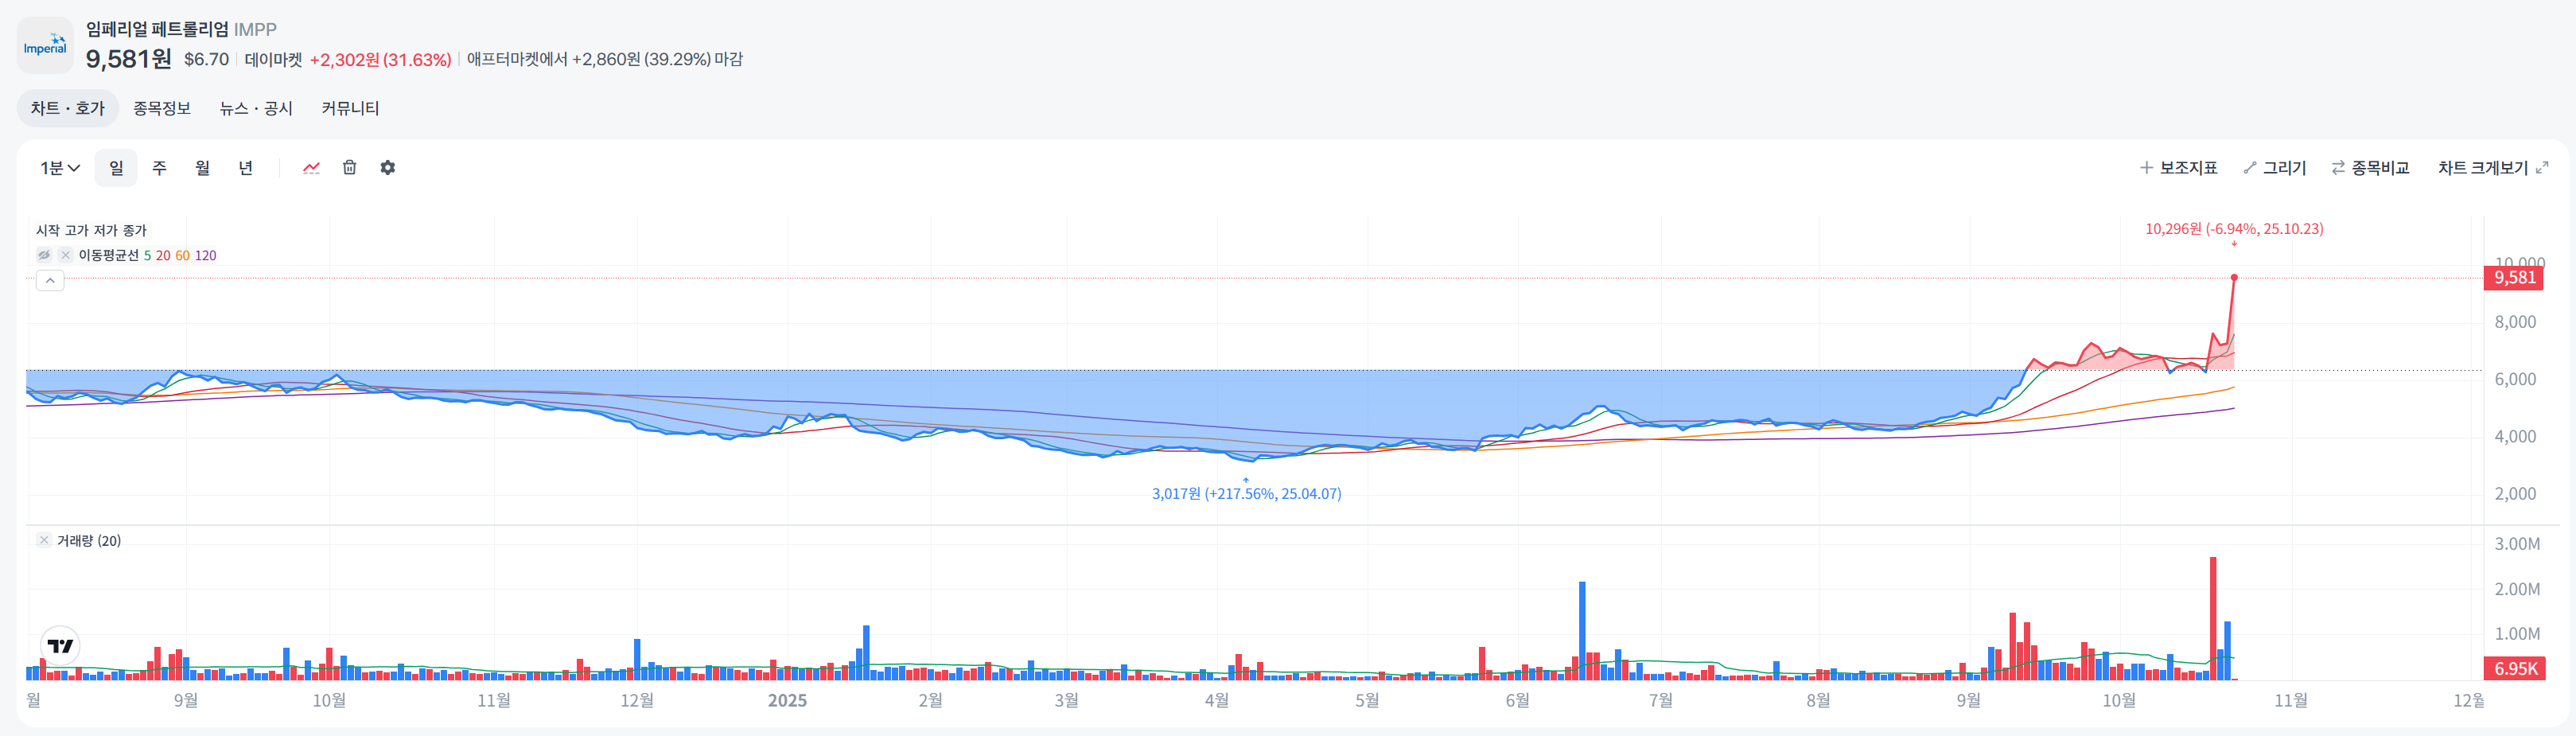The height and width of the screenshot is (736, 2576).
Task: Hide the 이동평균선 moving average lines
Action: pyautogui.click(x=44, y=255)
